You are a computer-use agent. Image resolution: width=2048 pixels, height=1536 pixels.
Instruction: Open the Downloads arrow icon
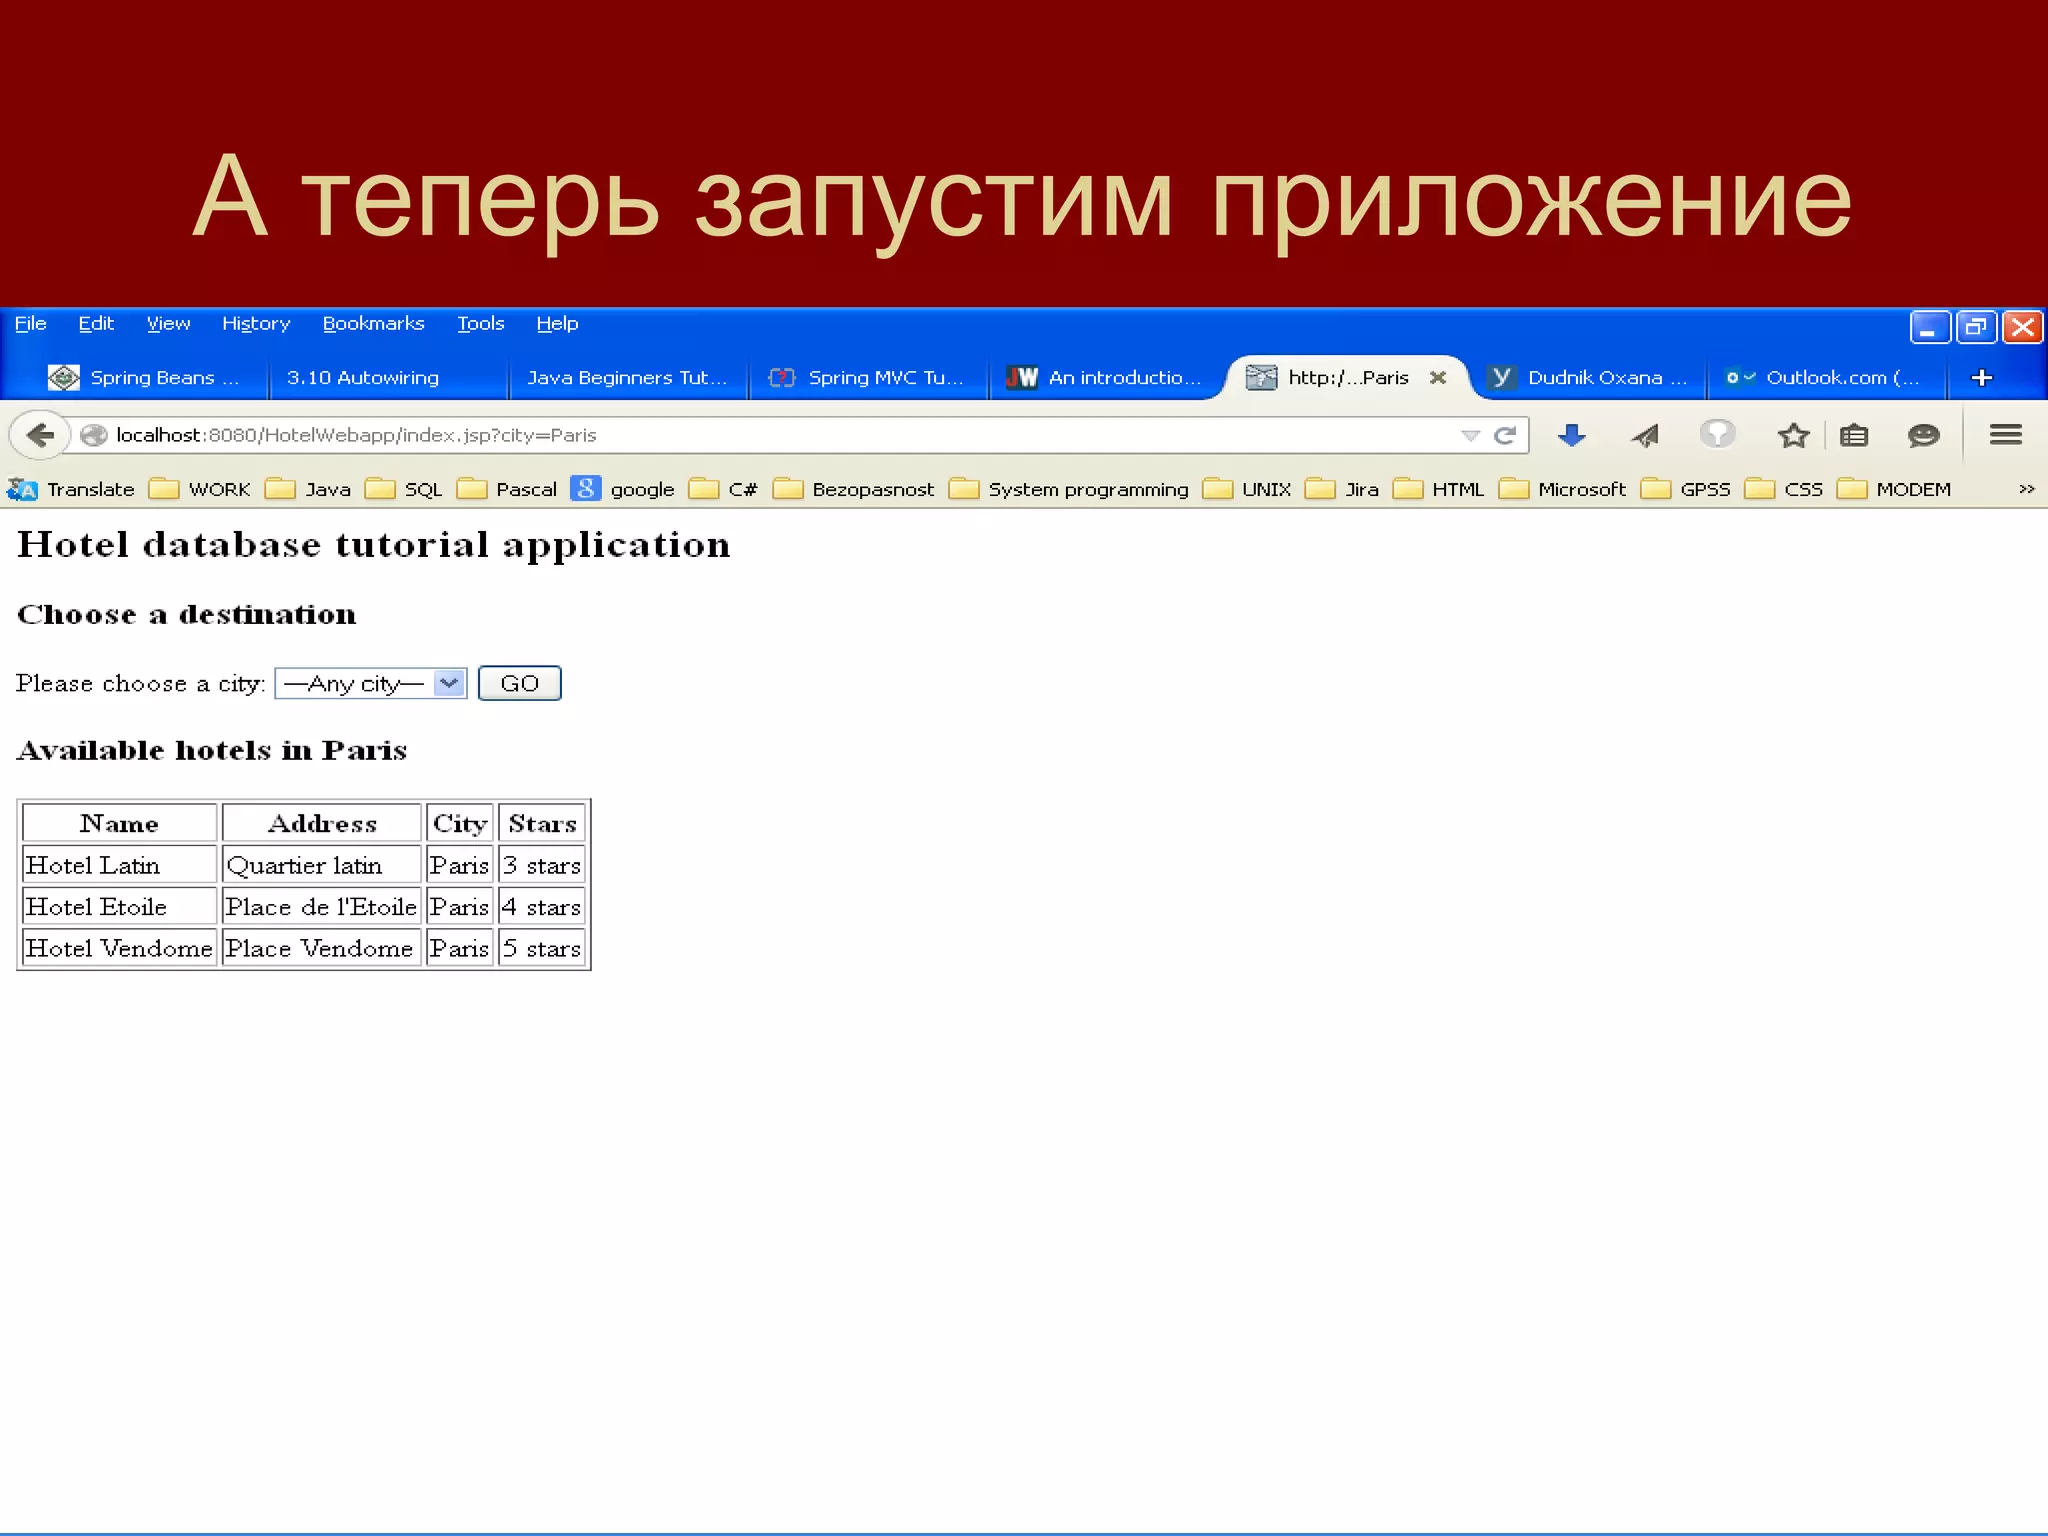pos(1572,435)
